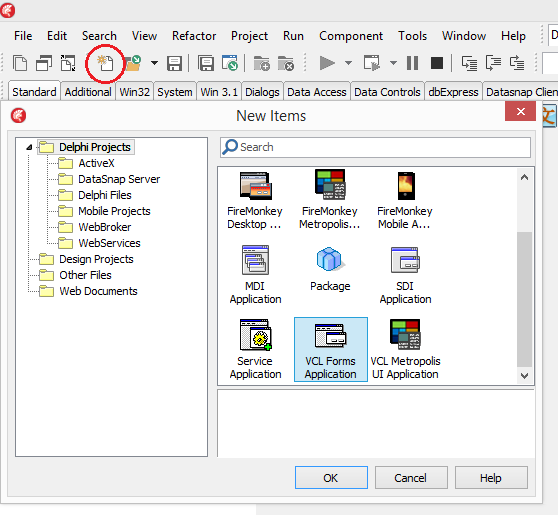This screenshot has width=558, height=515.
Task: Click the Save All toolbar icon
Action: (x=206, y=63)
